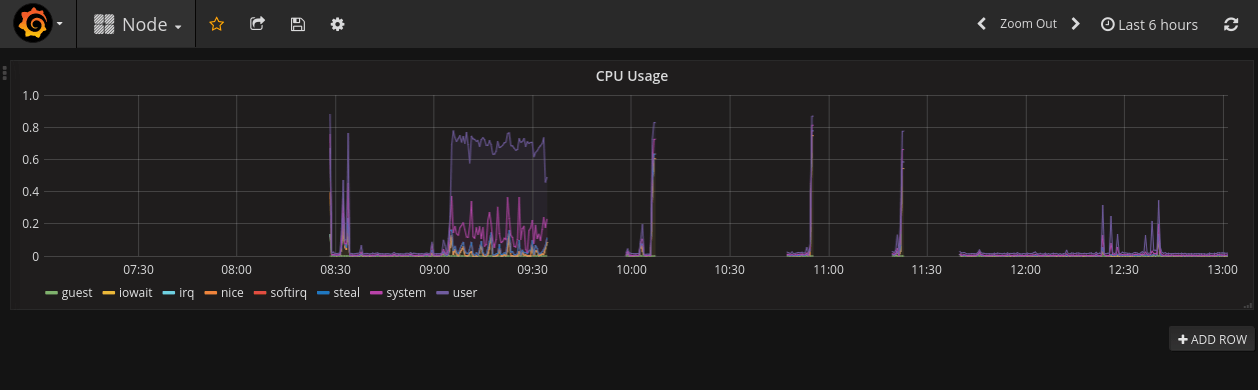Open the CPU Usage panel title menu
This screenshot has width=1258, height=390.
point(632,75)
